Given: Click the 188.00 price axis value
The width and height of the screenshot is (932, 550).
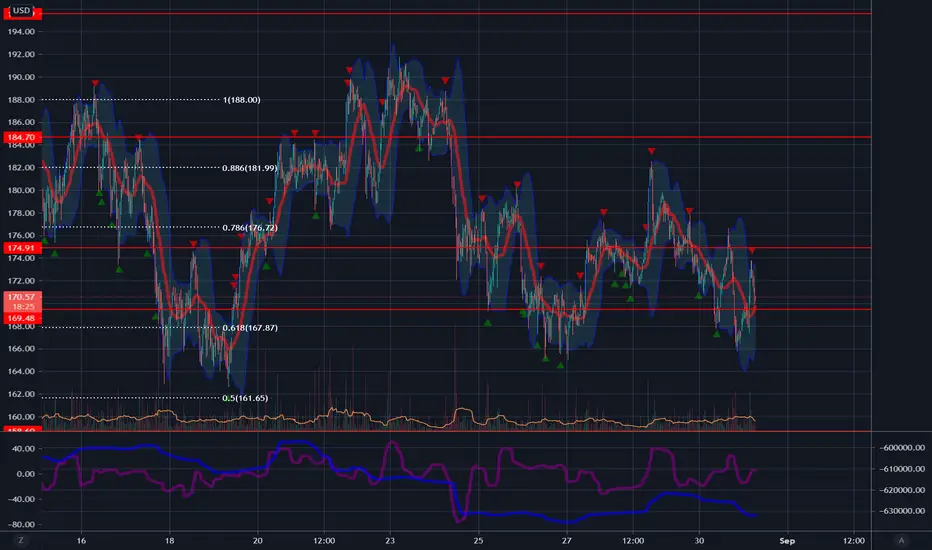Looking at the screenshot, I should [x=21, y=100].
